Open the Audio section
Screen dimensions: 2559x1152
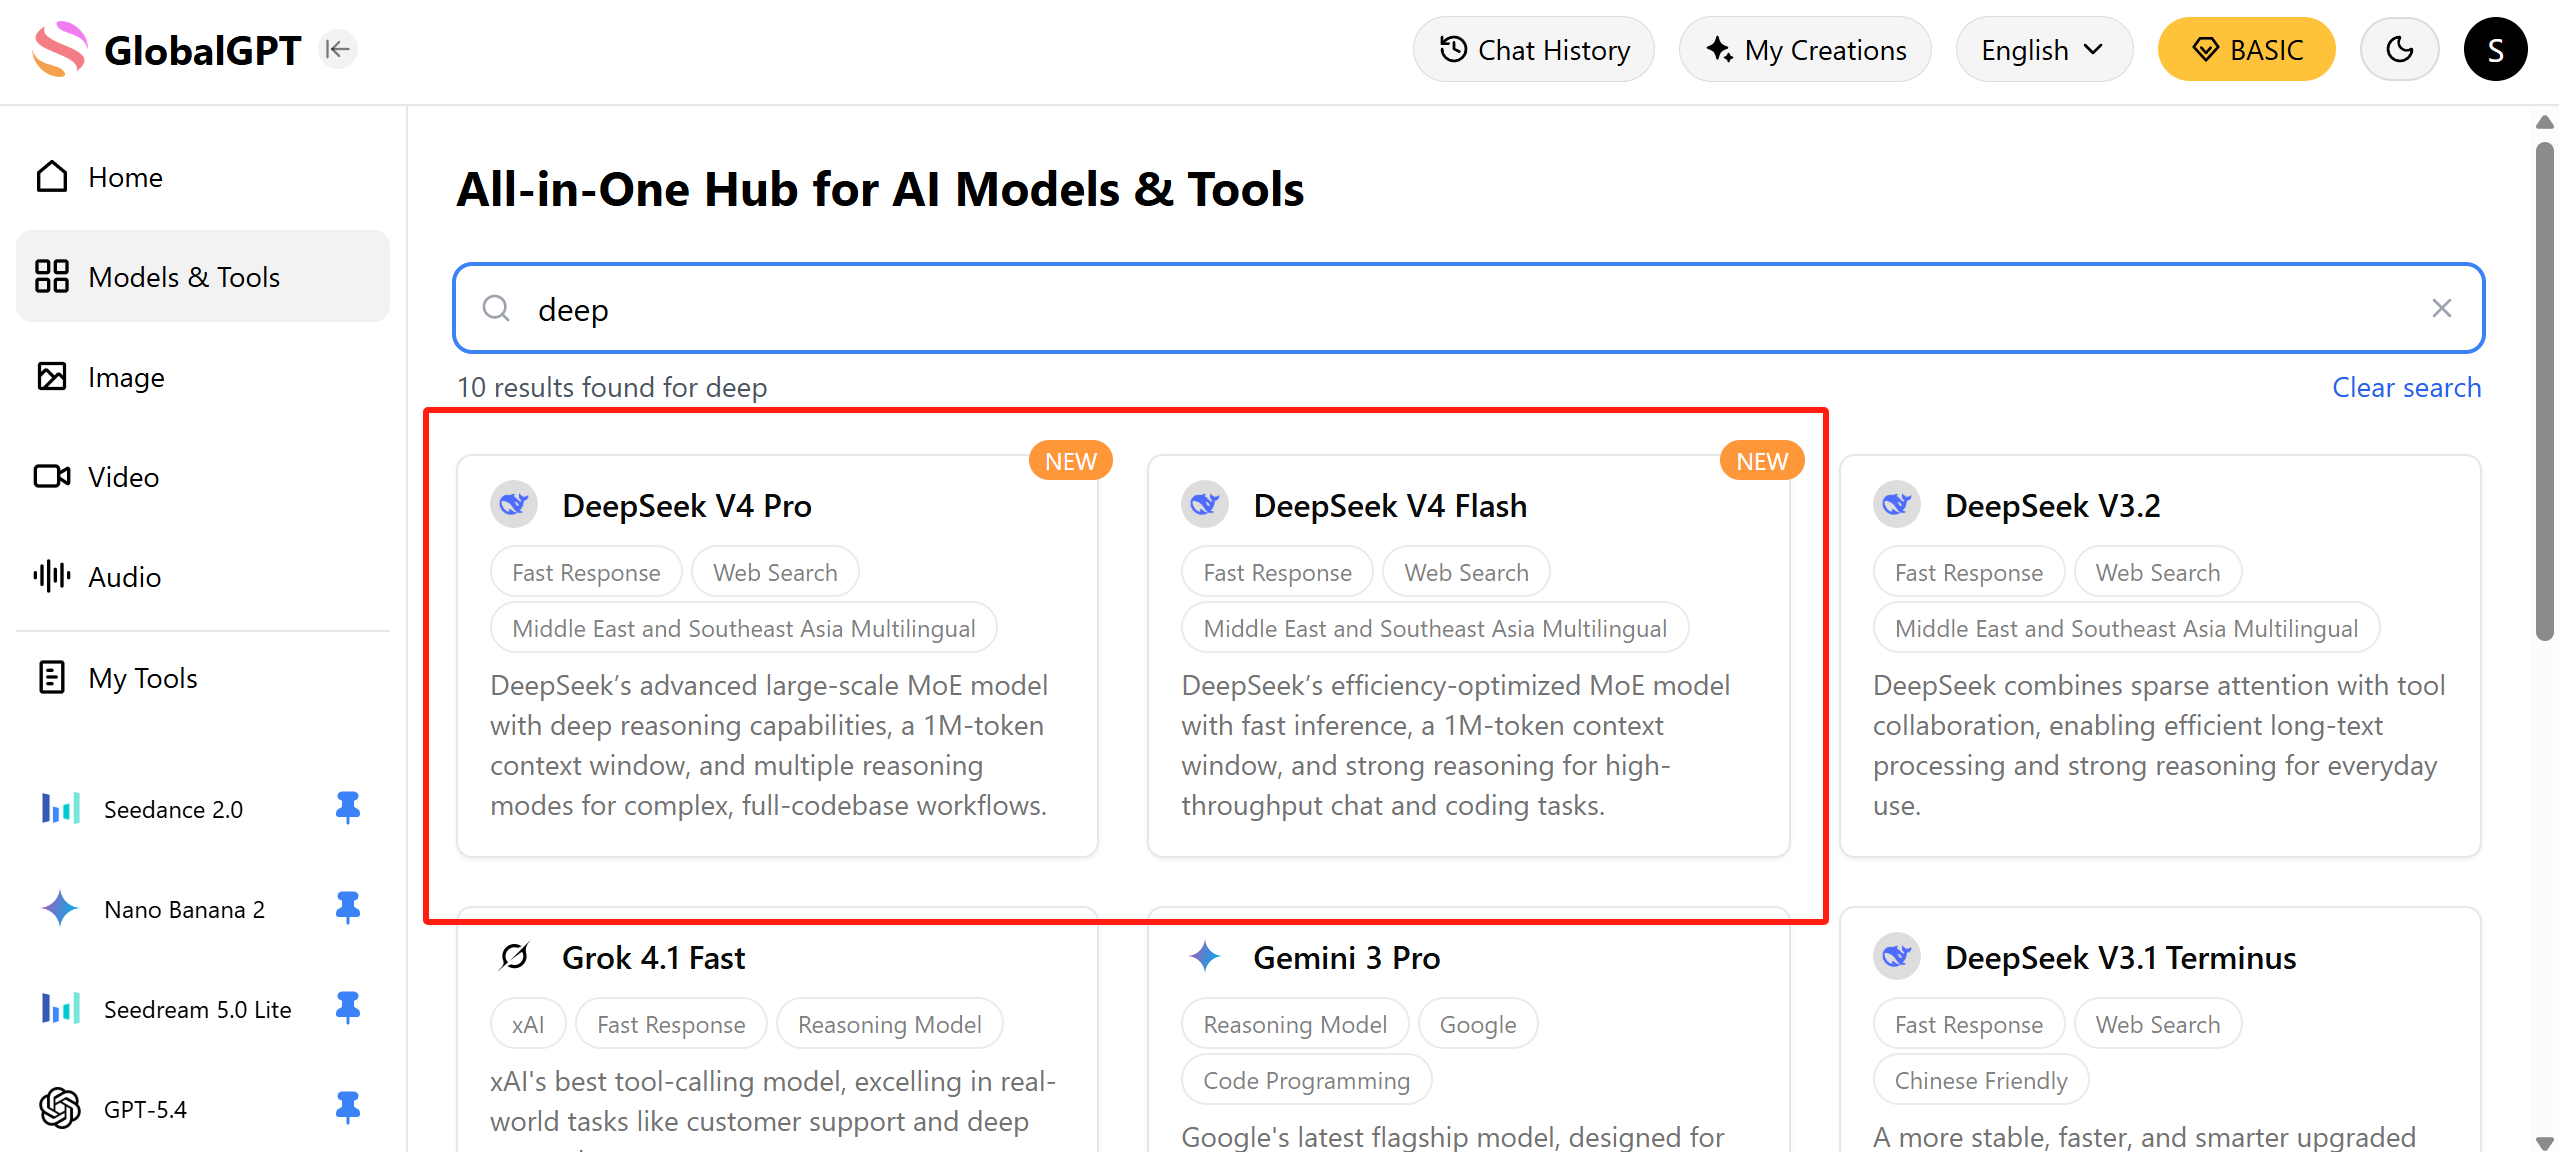tap(124, 577)
